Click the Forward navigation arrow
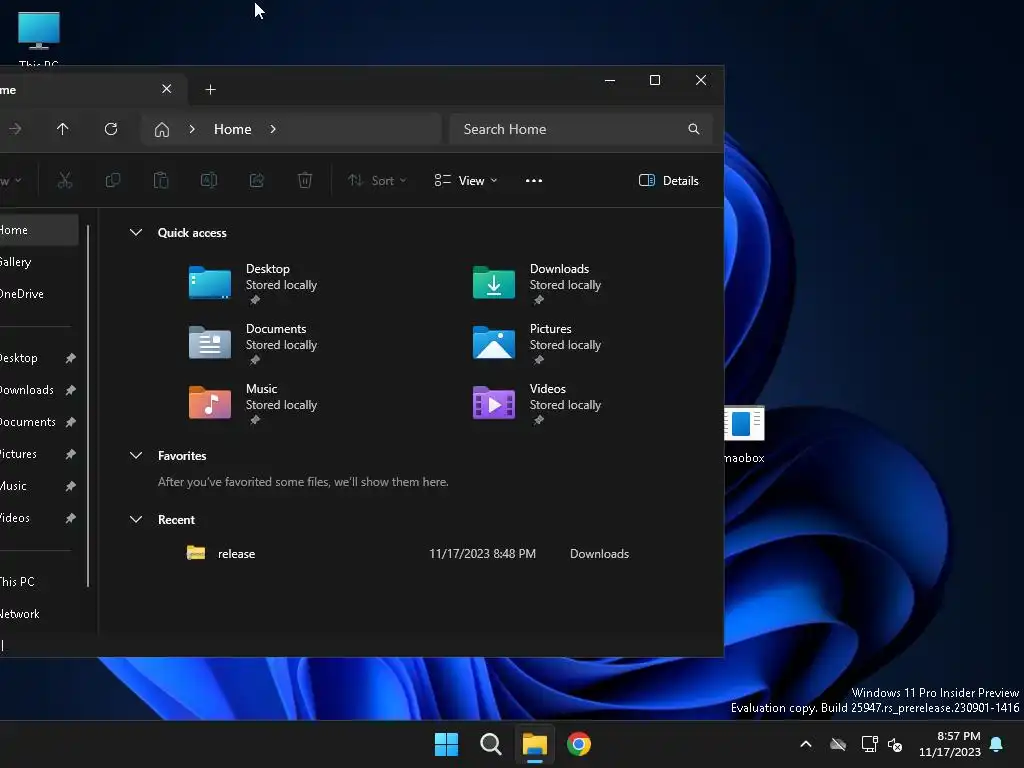1024x768 pixels. tap(16, 129)
